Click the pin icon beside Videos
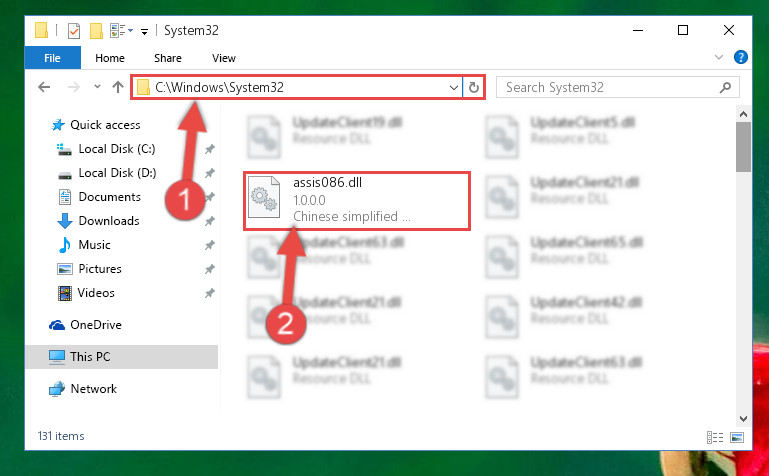769x476 pixels. [209, 293]
